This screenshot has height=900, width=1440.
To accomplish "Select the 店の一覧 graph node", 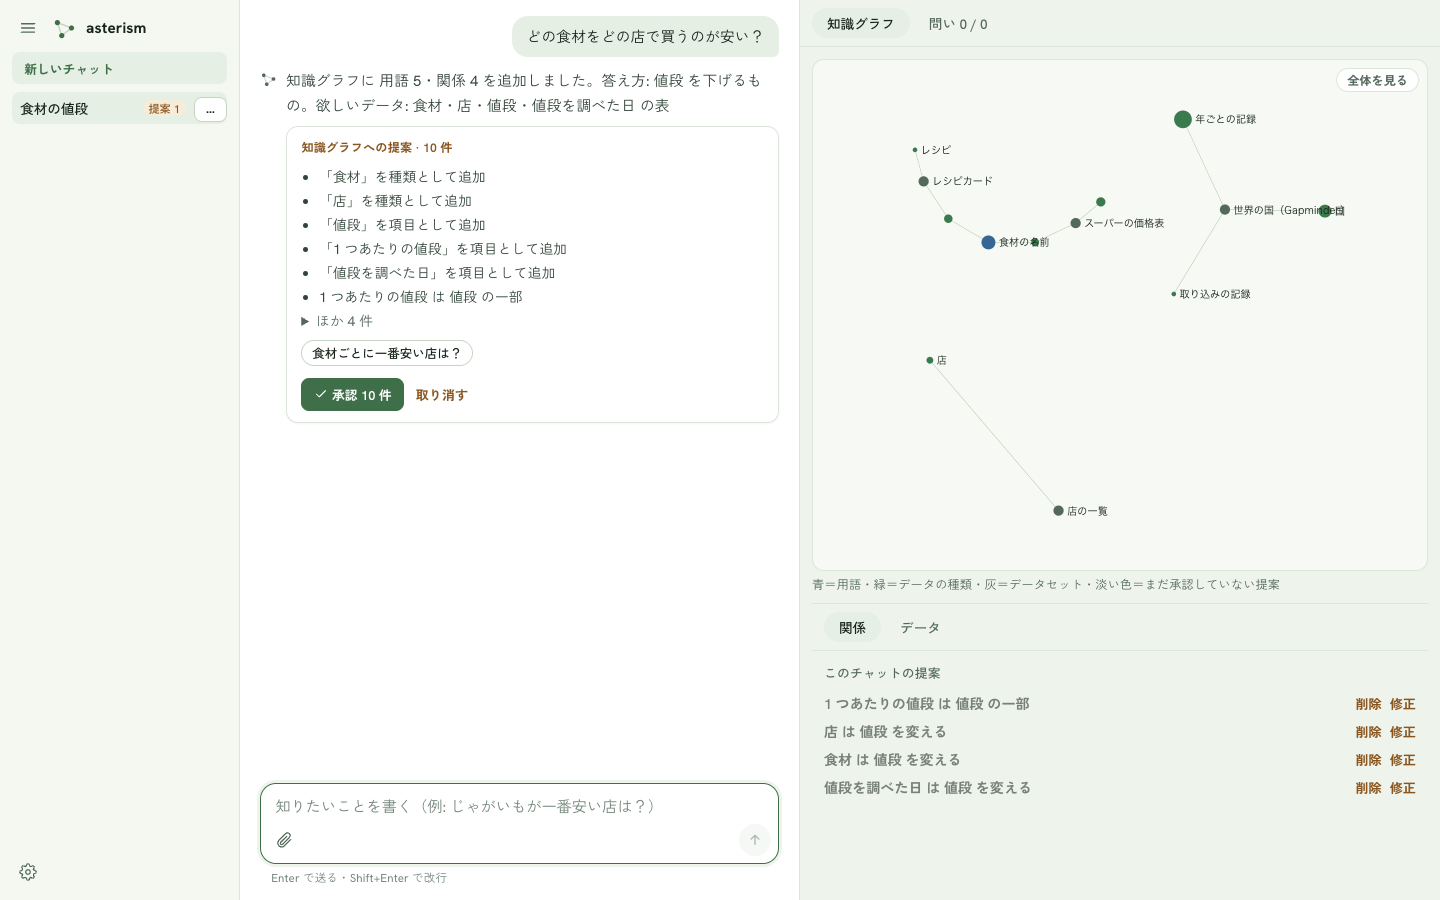I will (1059, 511).
